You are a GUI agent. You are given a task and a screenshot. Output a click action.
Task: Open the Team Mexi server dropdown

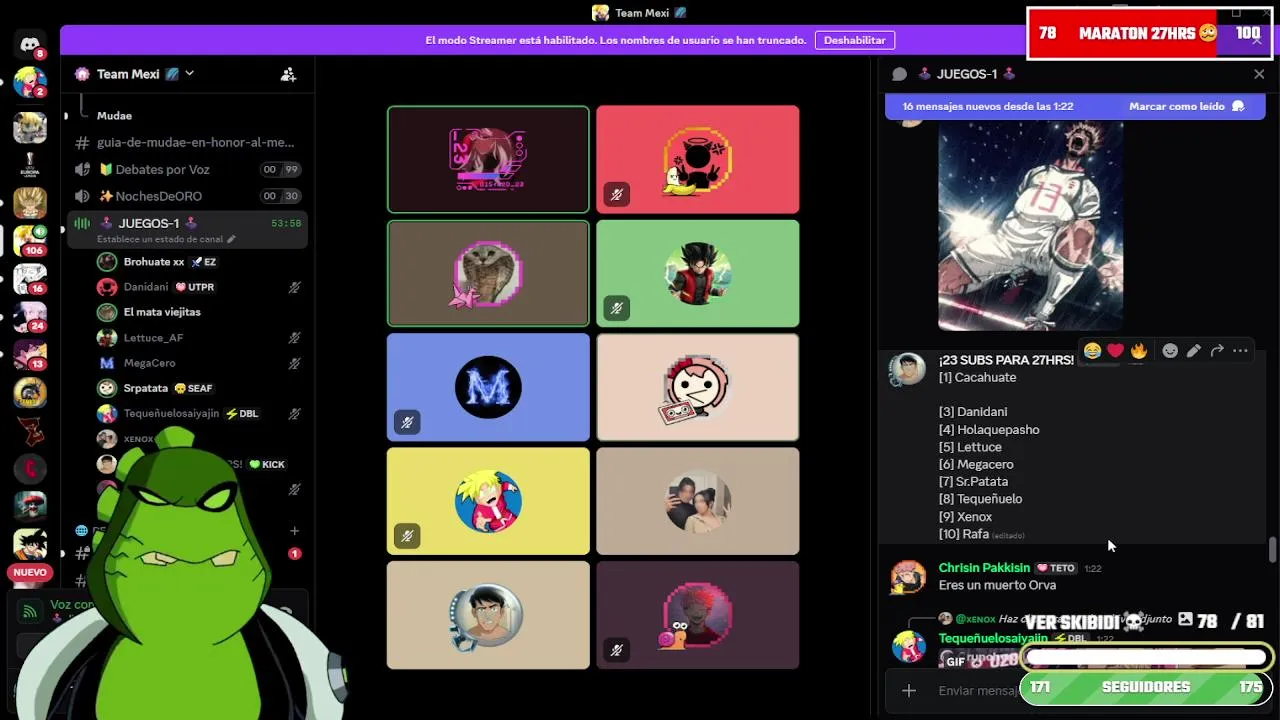click(x=189, y=74)
